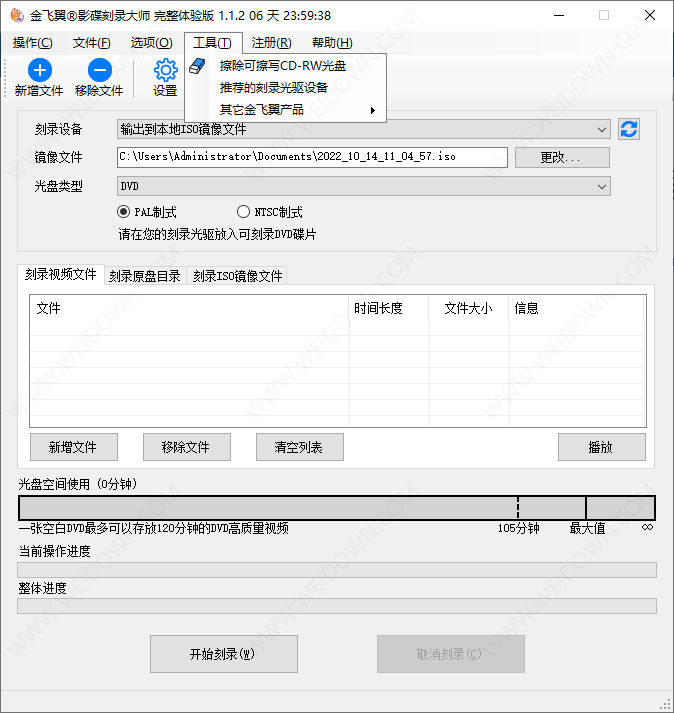Screen dimensions: 674x713
Task: Switch to the 刻录原盘目录 tab
Action: coord(145,276)
